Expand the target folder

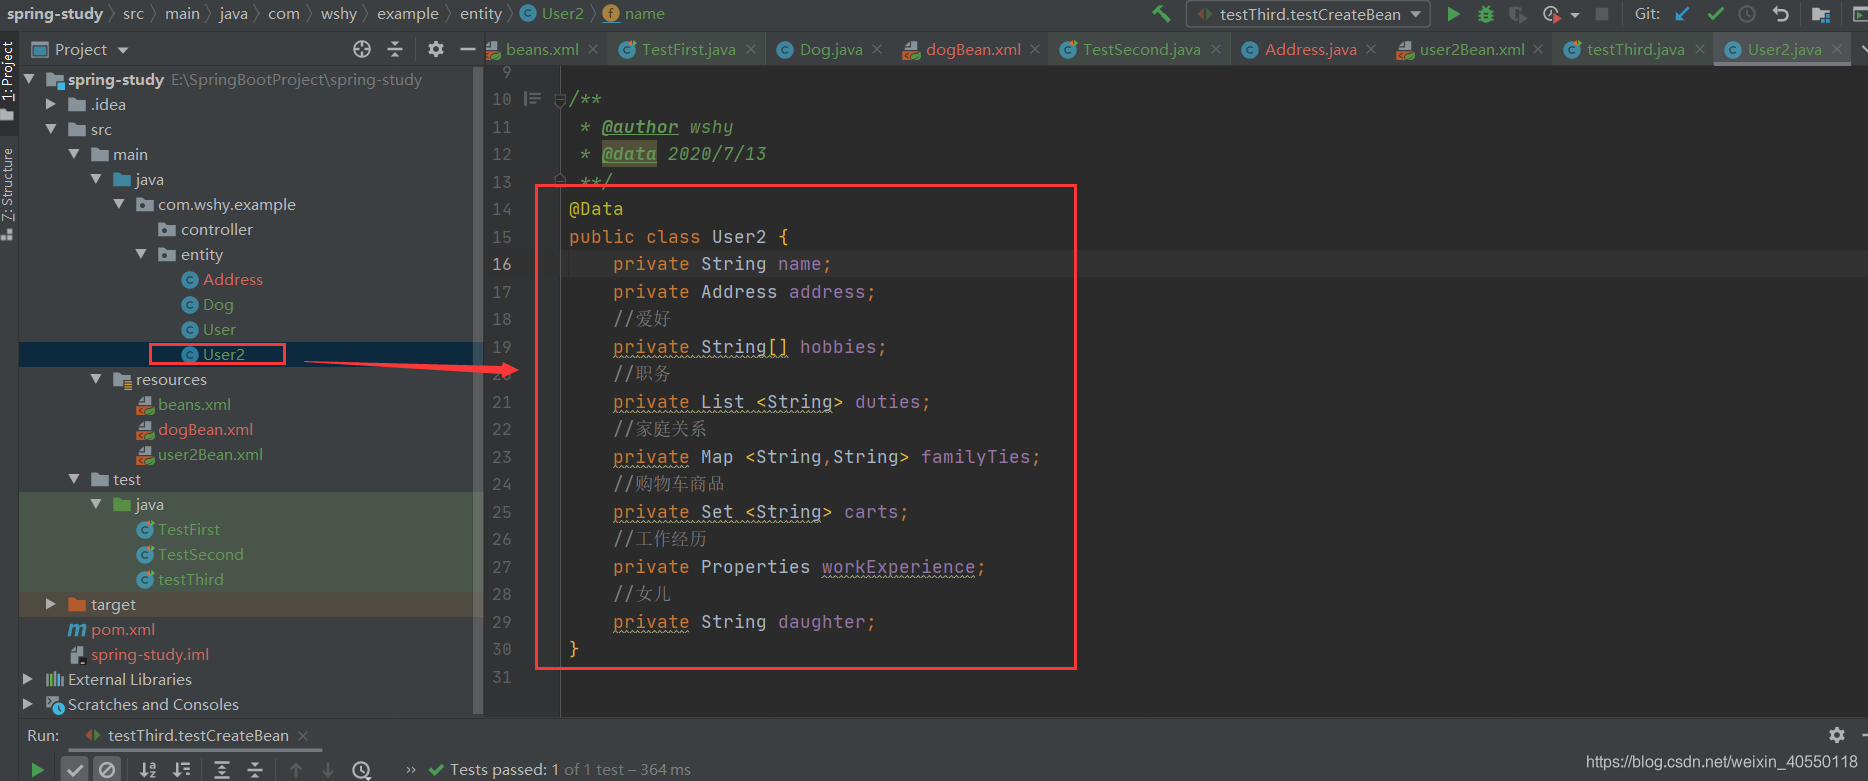[x=51, y=604]
